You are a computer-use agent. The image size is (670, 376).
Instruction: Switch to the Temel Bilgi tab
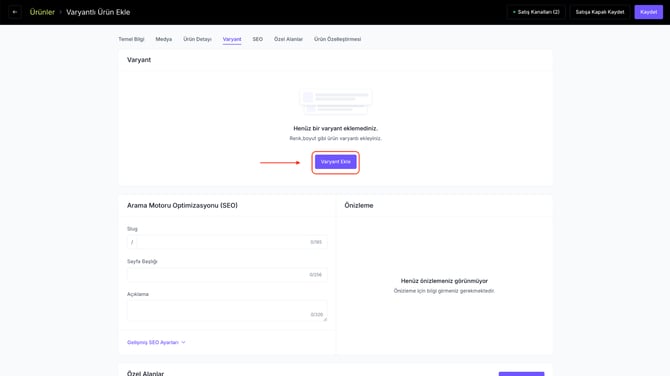click(131, 39)
